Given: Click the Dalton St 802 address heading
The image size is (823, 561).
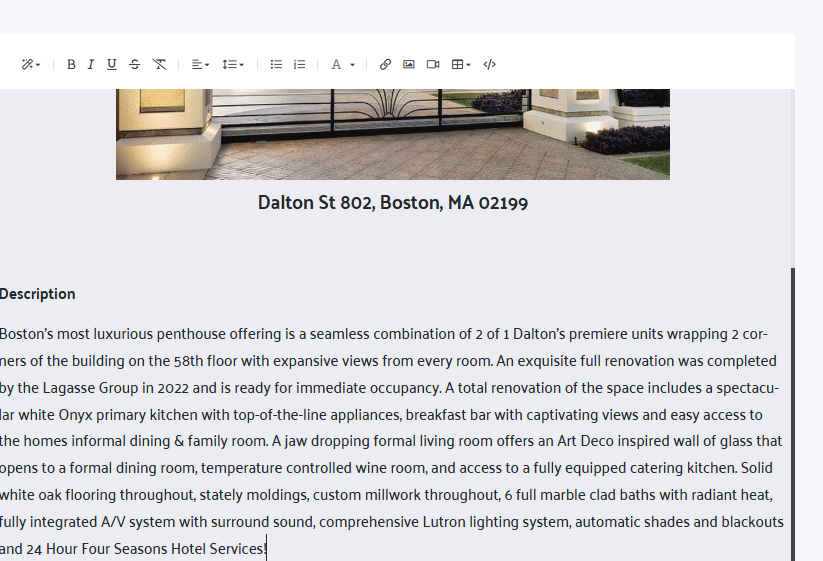Looking at the screenshot, I should (393, 203).
